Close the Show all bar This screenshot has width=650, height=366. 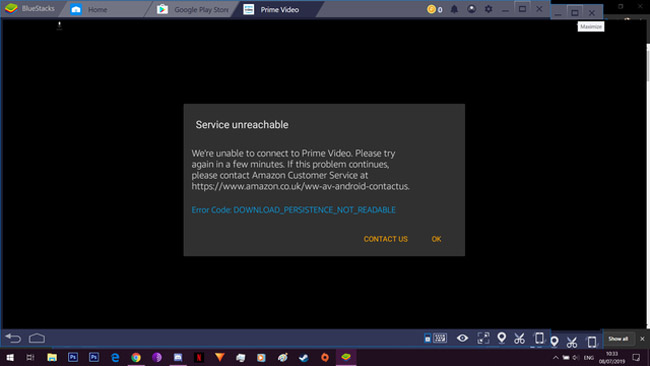642,339
